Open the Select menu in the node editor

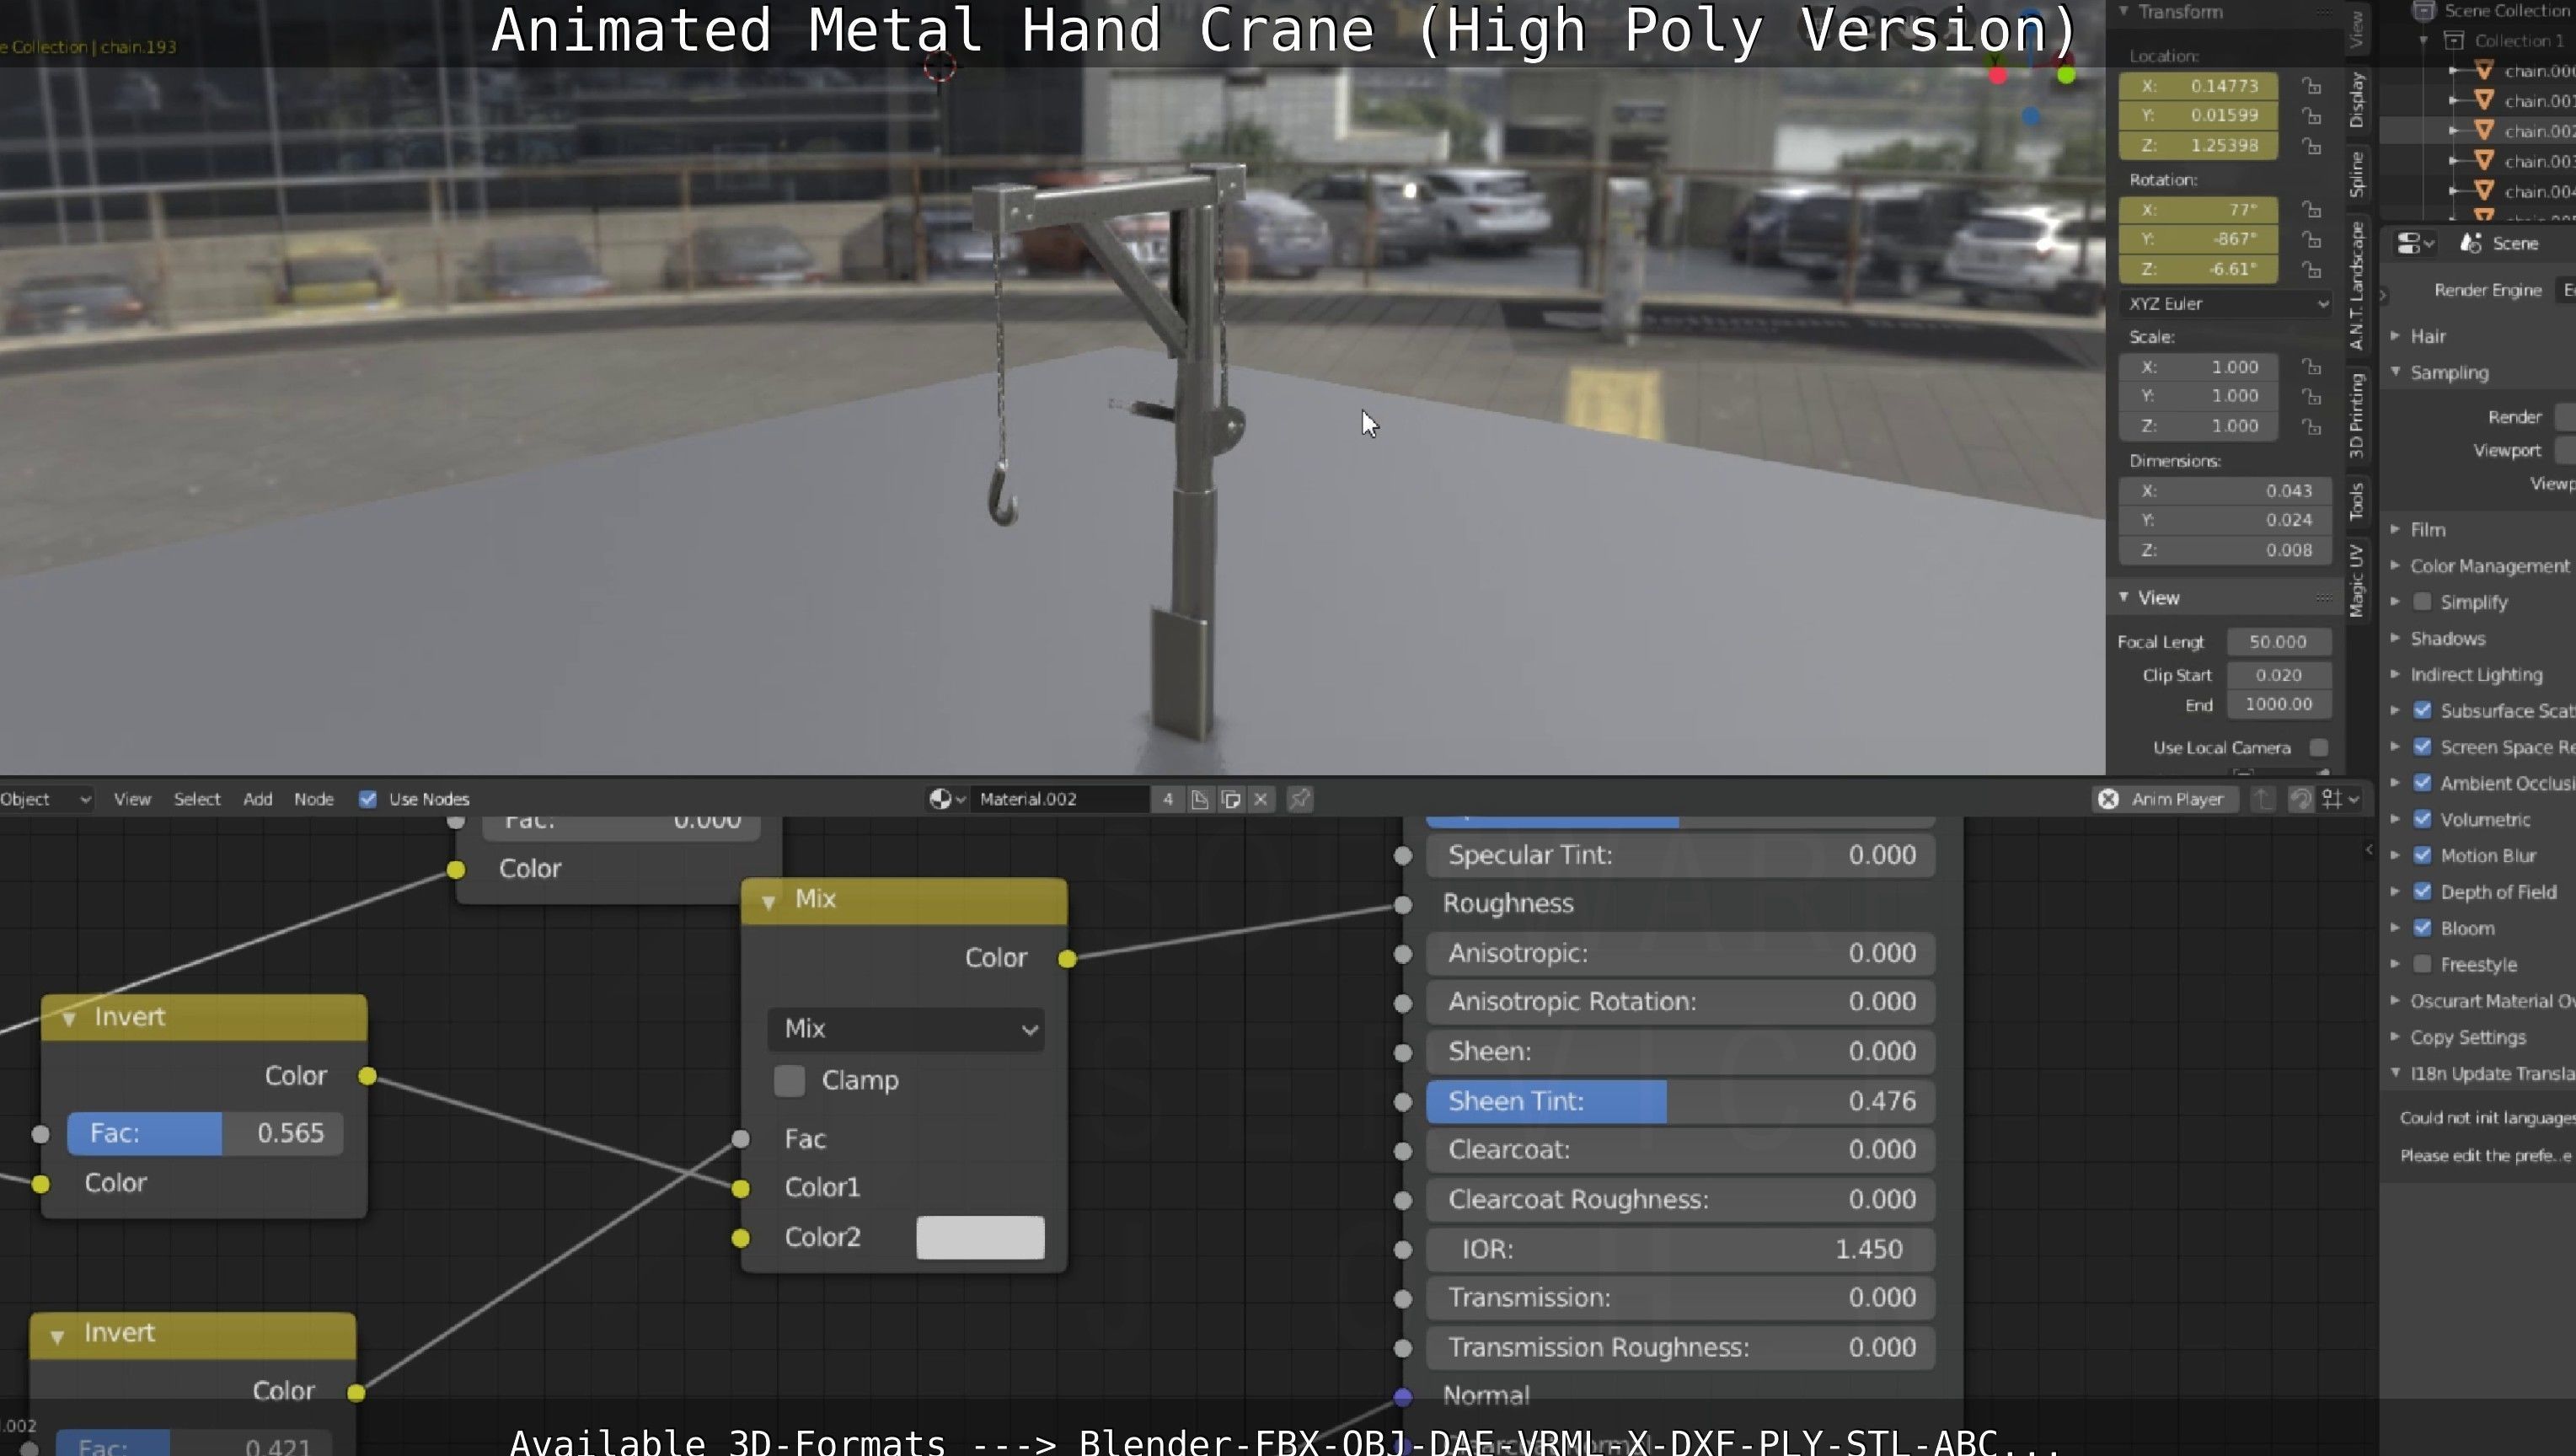197,799
